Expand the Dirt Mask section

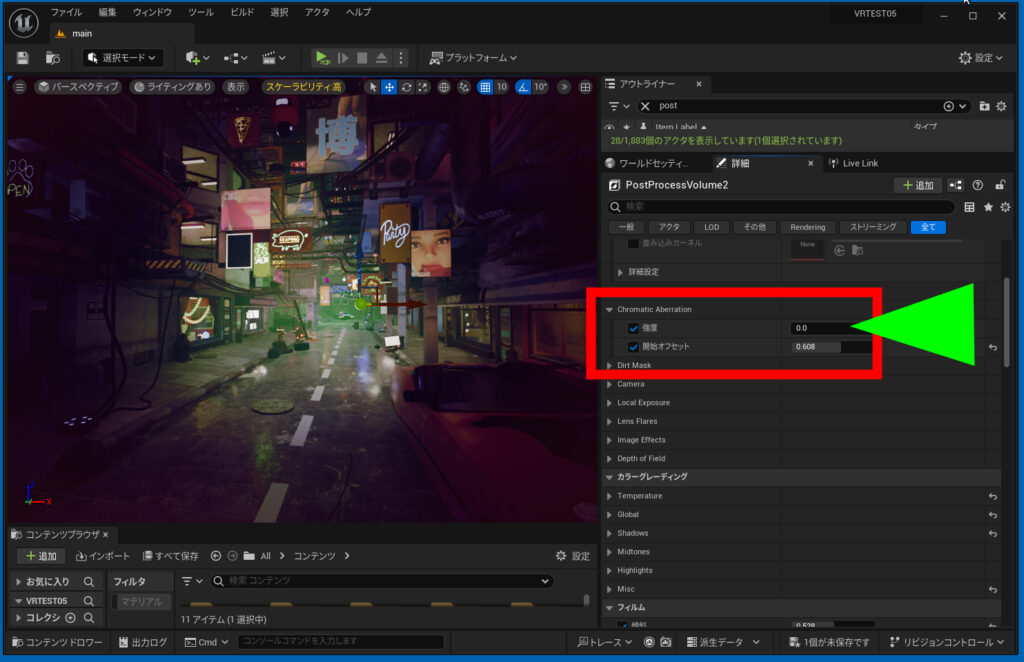[609, 365]
